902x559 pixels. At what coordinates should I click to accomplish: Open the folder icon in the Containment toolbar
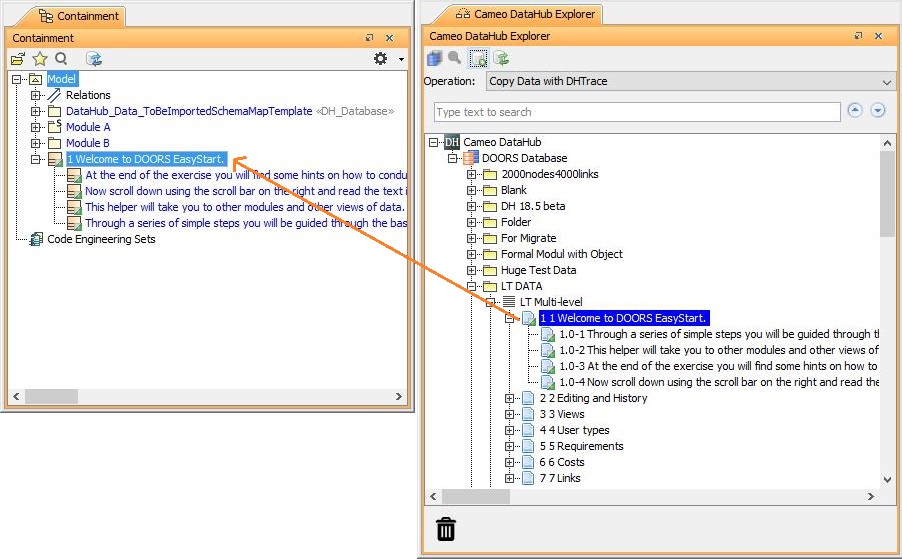point(18,59)
